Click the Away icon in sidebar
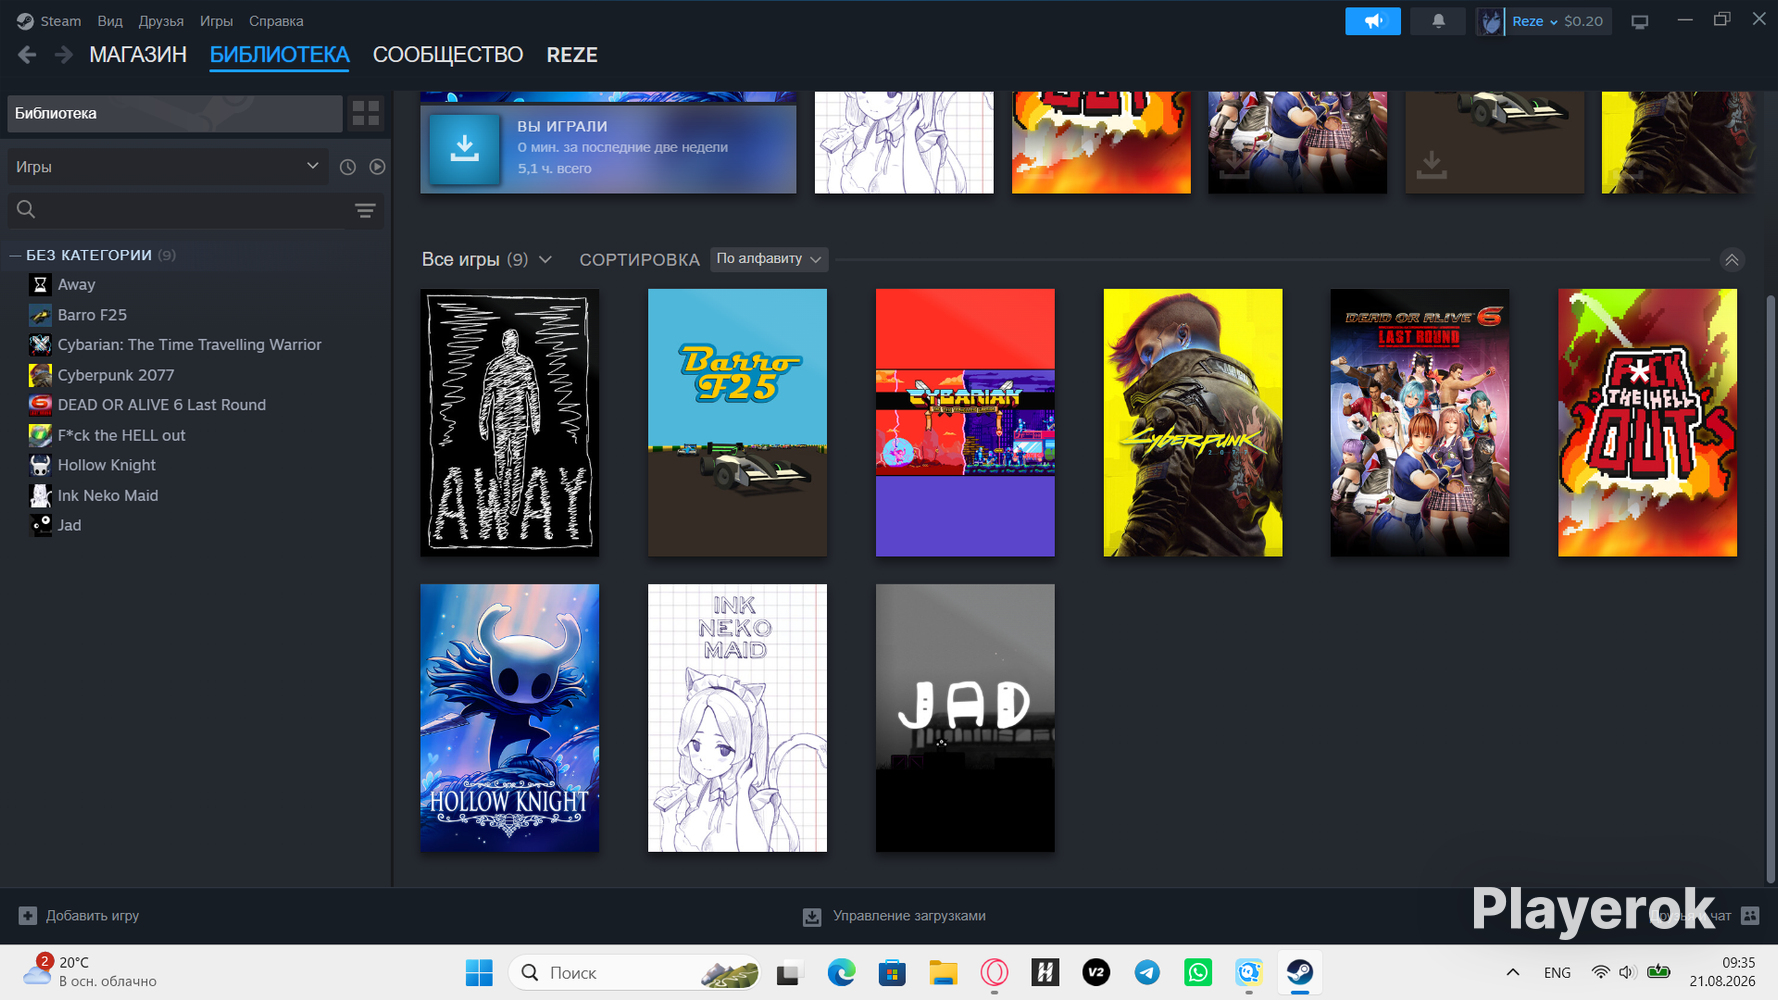The image size is (1778, 1000). pyautogui.click(x=40, y=285)
